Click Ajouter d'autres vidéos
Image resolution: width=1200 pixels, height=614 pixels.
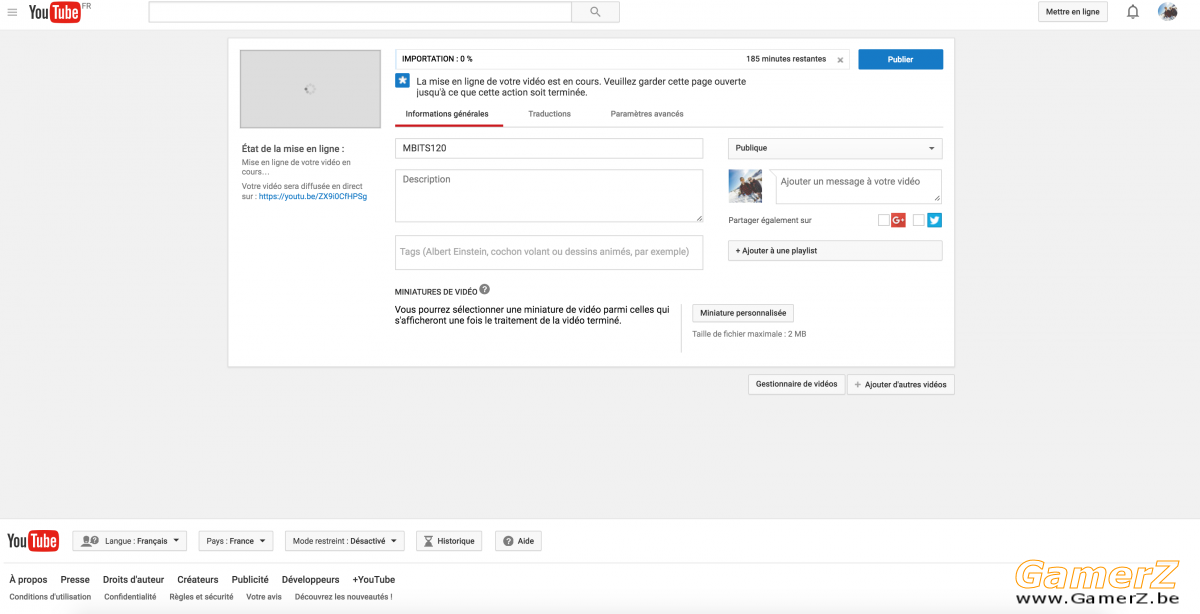click(901, 384)
